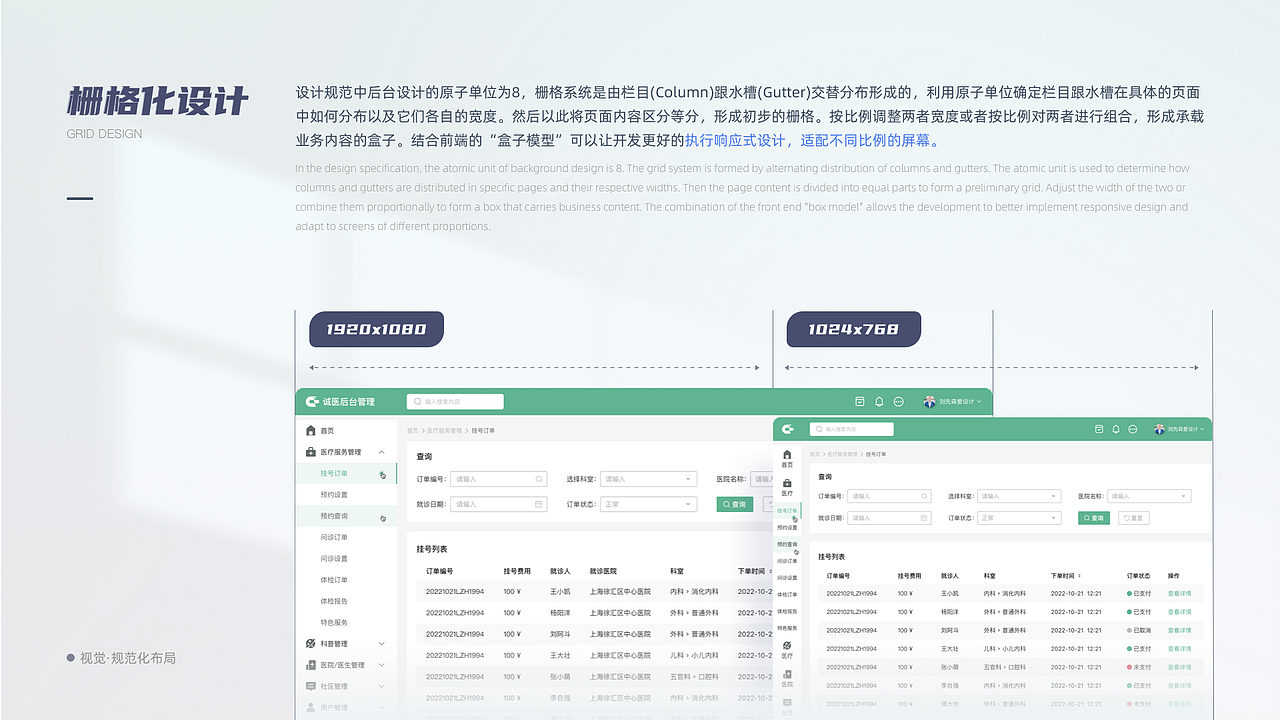Click the bell icon in the 1024 mockup header
The image size is (1280, 720).
[1116, 428]
